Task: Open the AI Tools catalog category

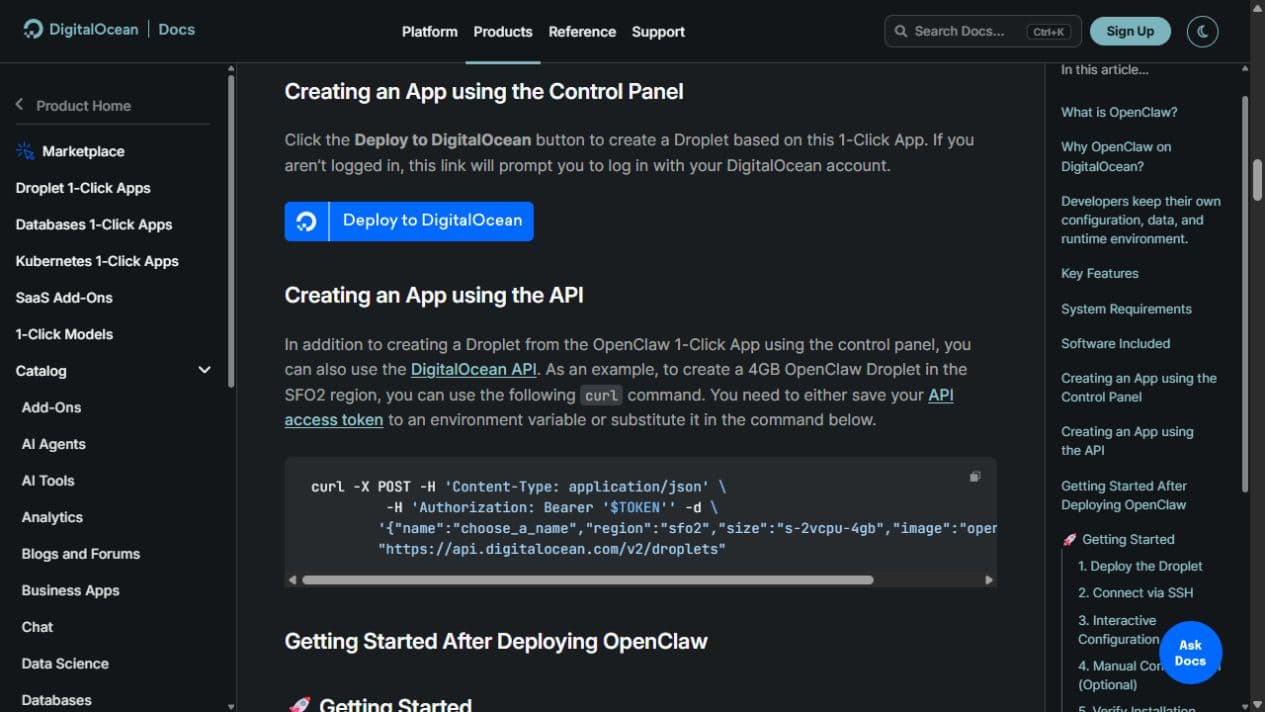Action: coord(48,481)
